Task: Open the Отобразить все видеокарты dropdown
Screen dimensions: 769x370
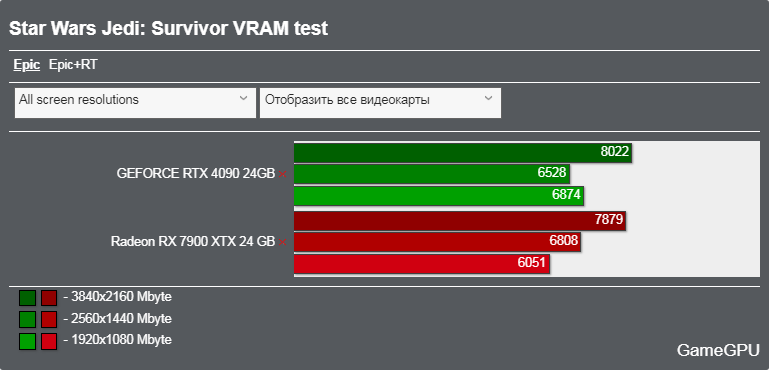Action: pyautogui.click(x=380, y=103)
